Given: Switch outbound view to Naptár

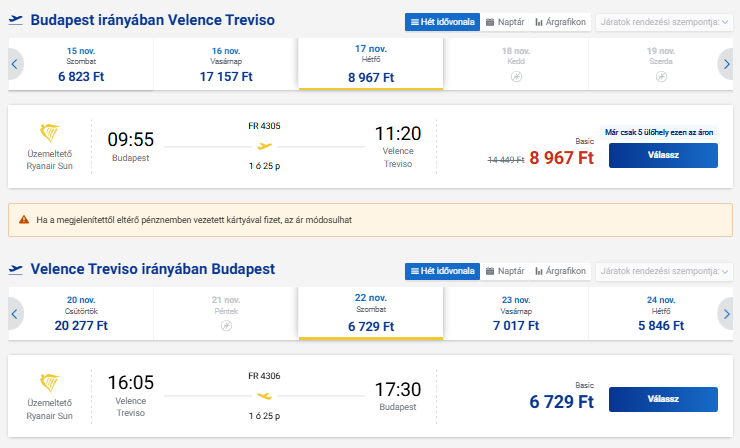Looking at the screenshot, I should [x=504, y=21].
